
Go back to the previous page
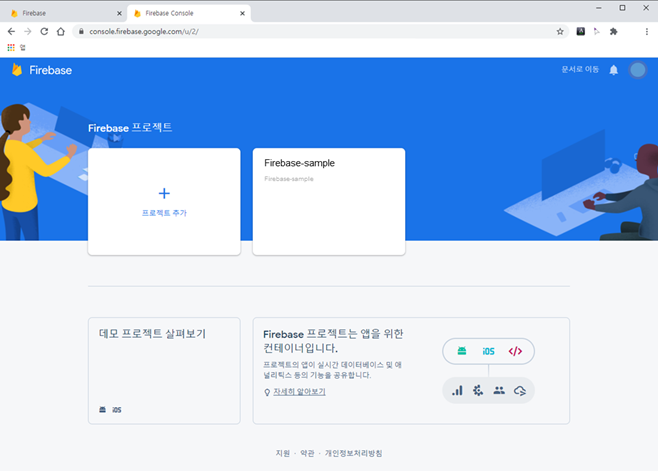(x=11, y=31)
